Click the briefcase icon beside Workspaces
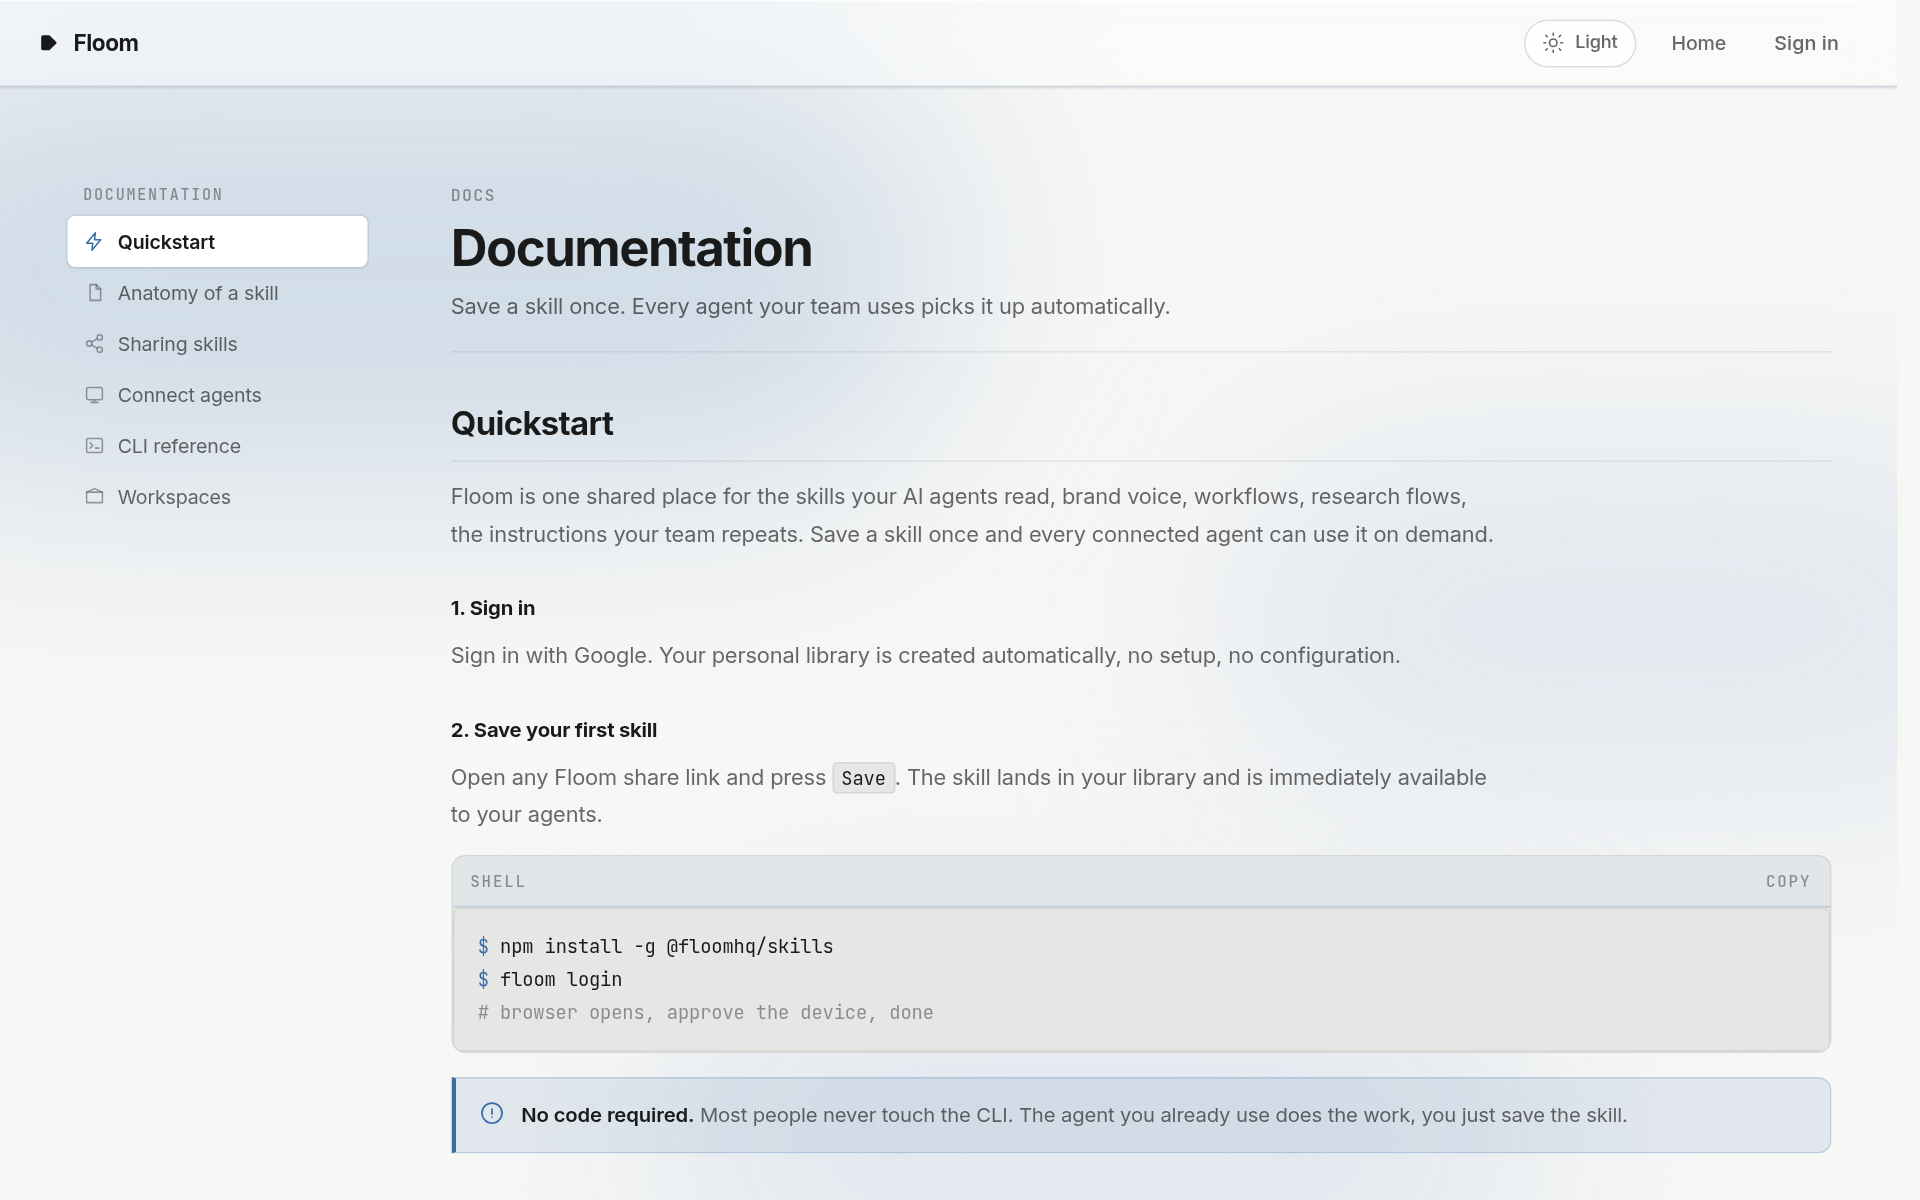The height and width of the screenshot is (1200, 1920). 95,497
